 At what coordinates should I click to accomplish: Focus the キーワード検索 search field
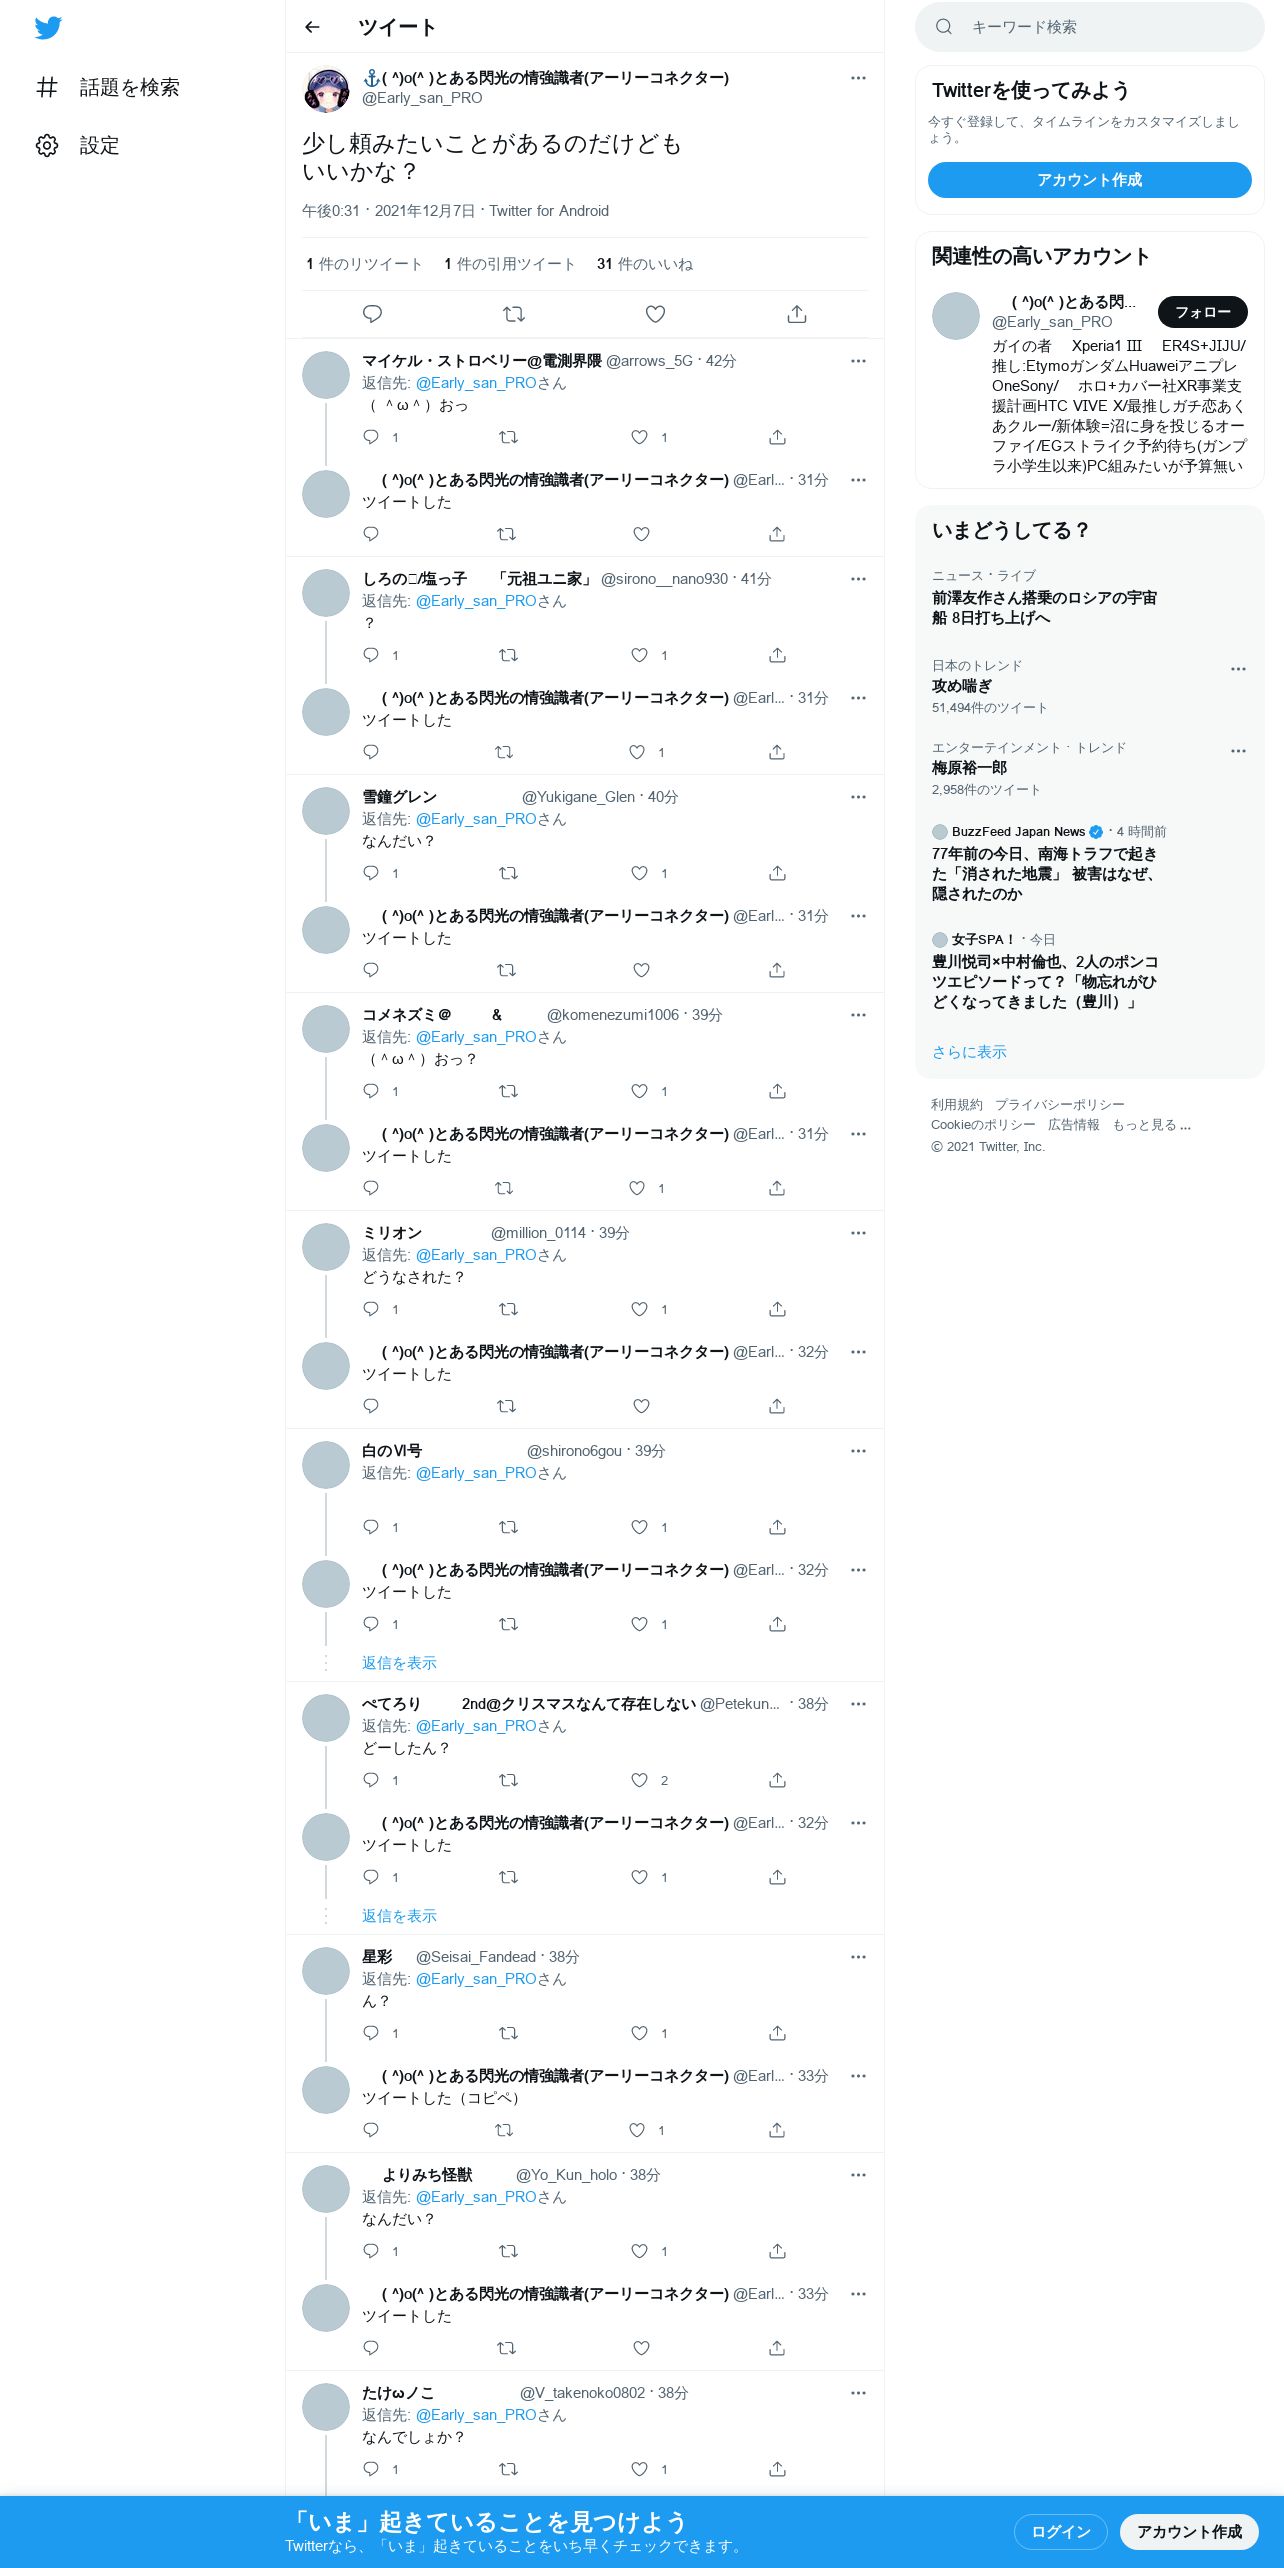coord(1090,27)
